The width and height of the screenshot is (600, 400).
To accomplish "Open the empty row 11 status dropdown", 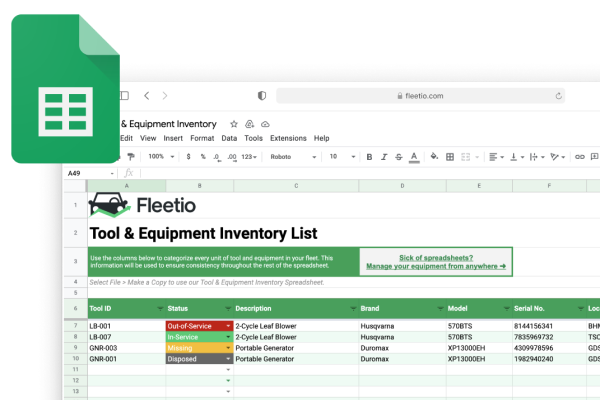I will (228, 370).
